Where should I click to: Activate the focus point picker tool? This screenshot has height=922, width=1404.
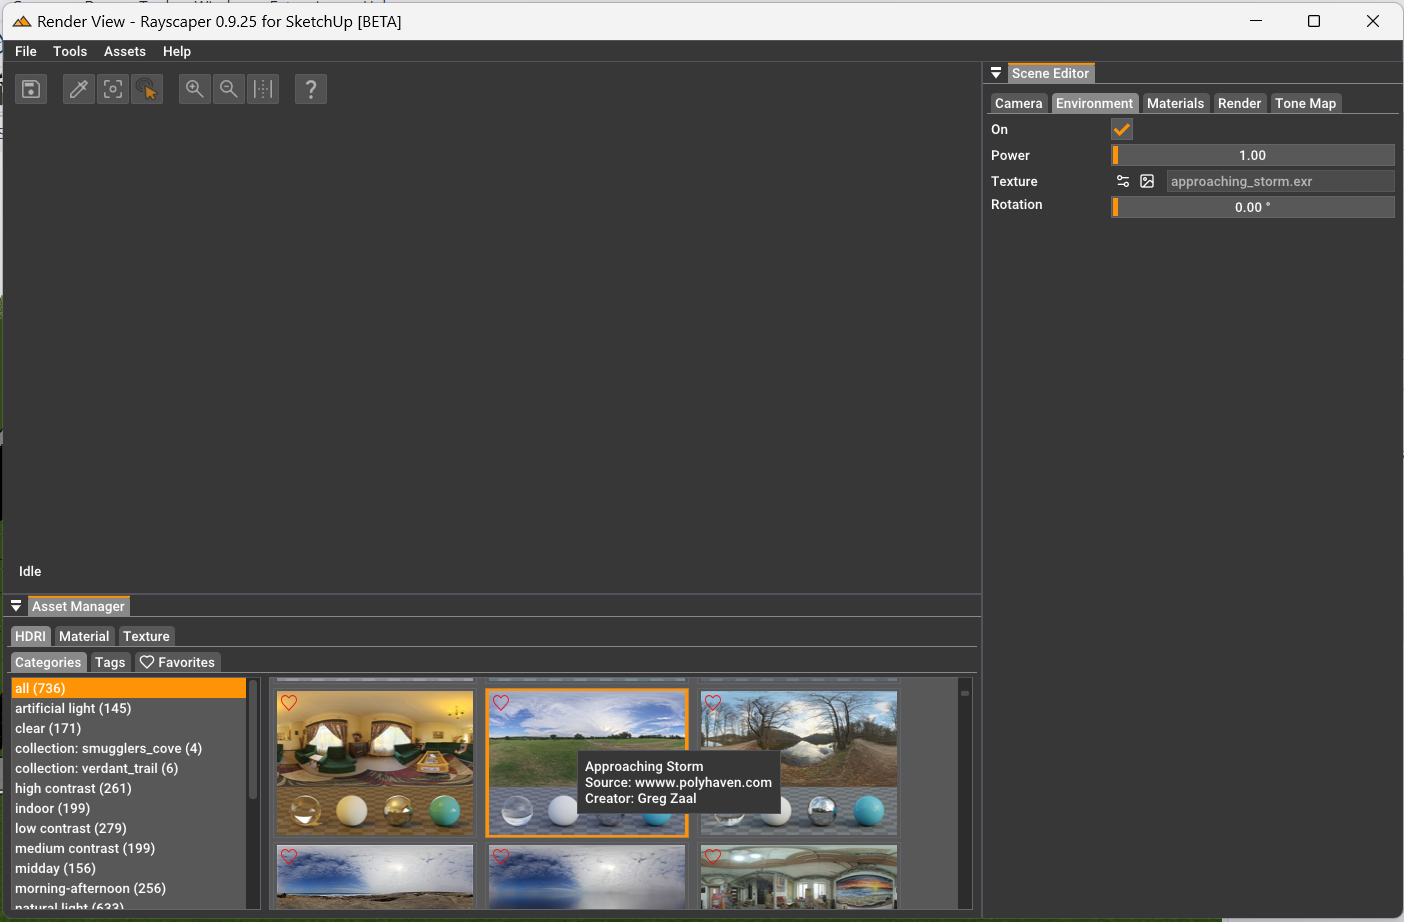(113, 89)
